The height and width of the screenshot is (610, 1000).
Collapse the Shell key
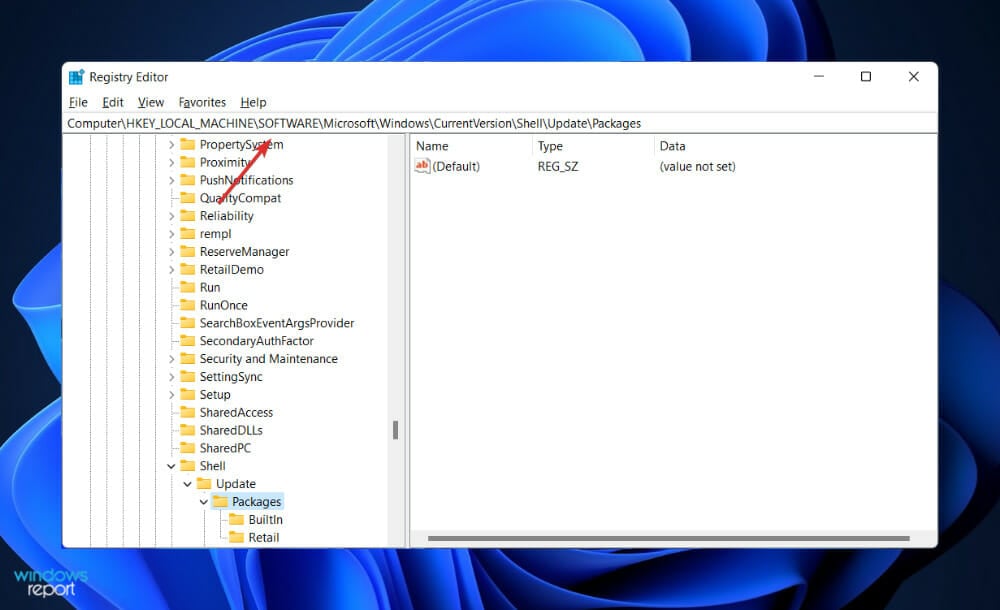[x=170, y=465]
